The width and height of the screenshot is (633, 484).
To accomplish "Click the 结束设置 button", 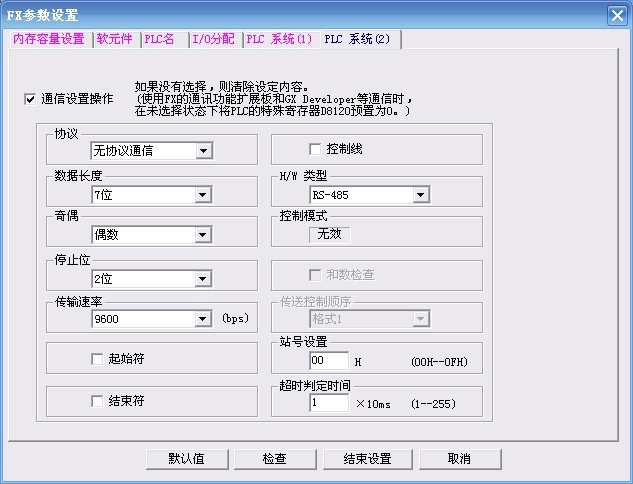I will (x=367, y=459).
